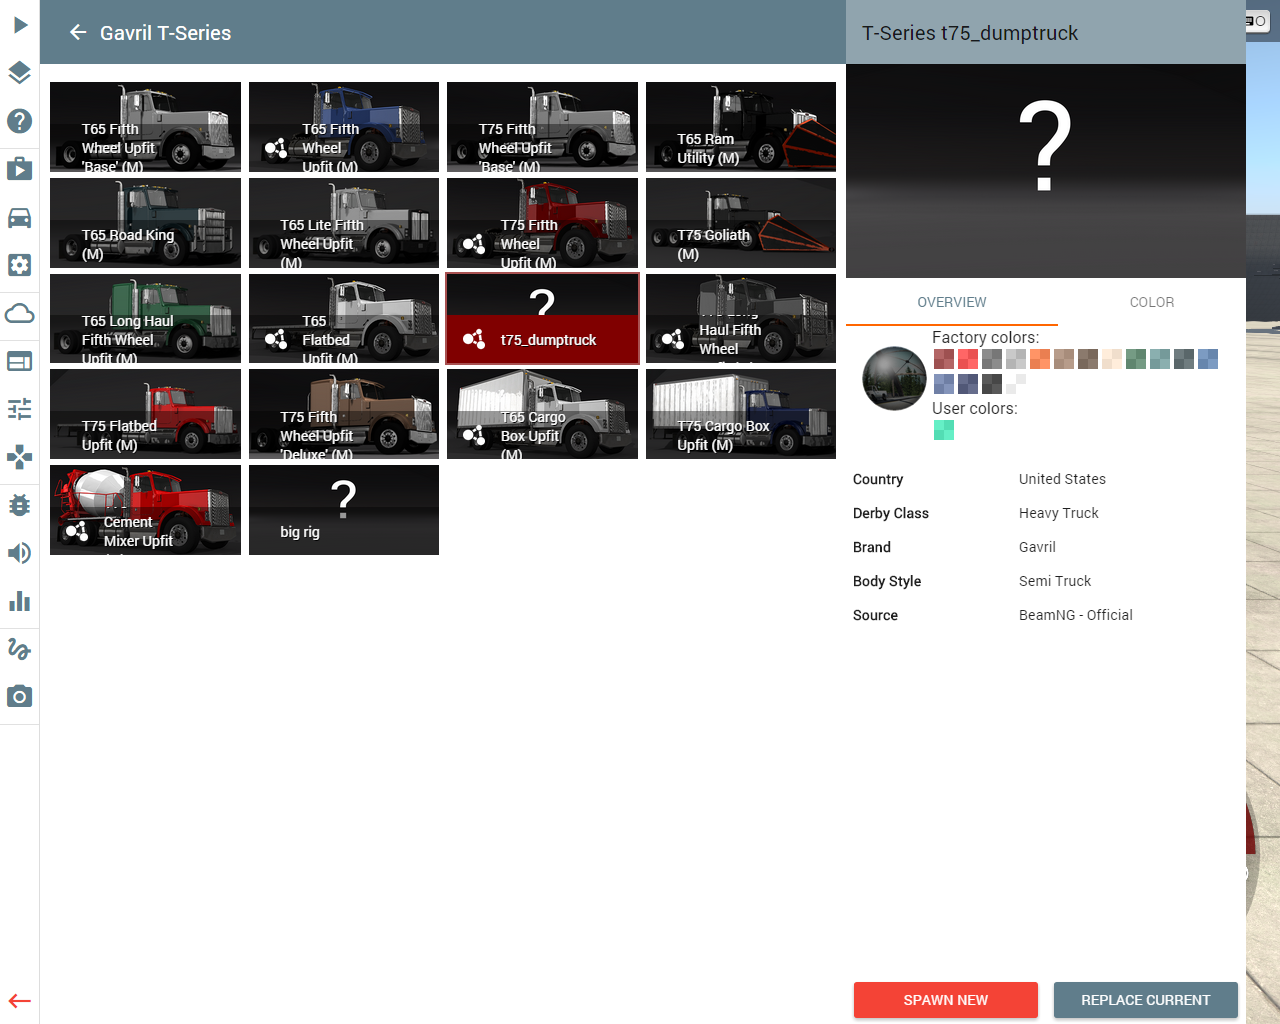Click the SPAWN NEW button

[x=946, y=1000]
